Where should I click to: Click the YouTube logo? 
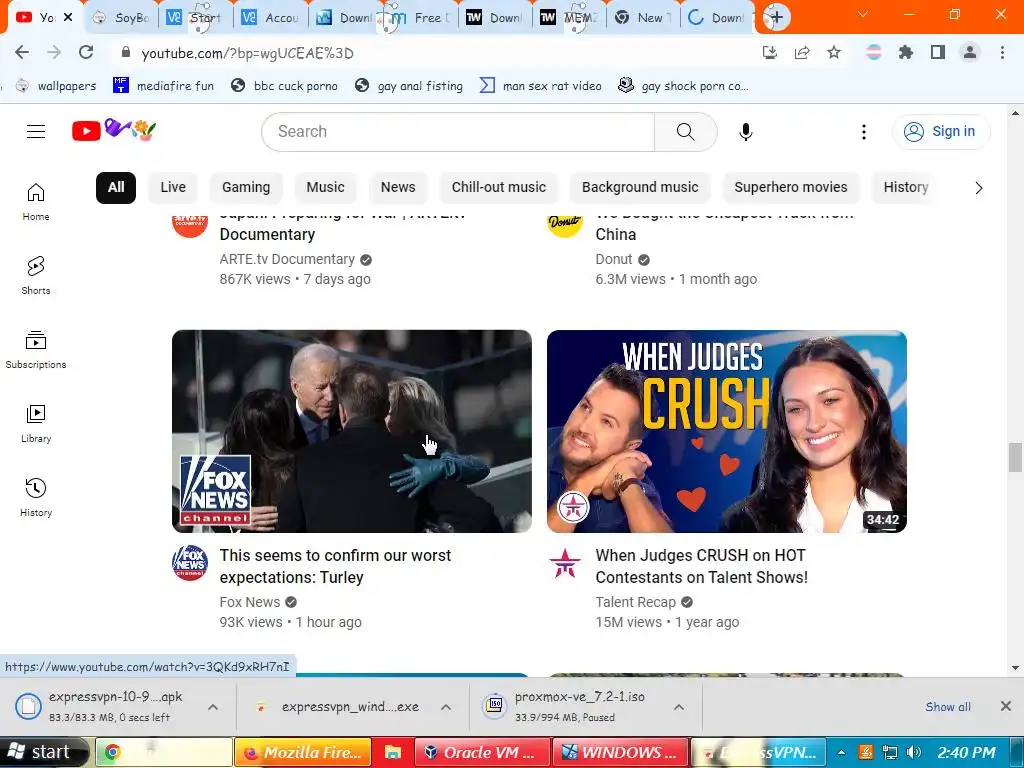pos(114,131)
